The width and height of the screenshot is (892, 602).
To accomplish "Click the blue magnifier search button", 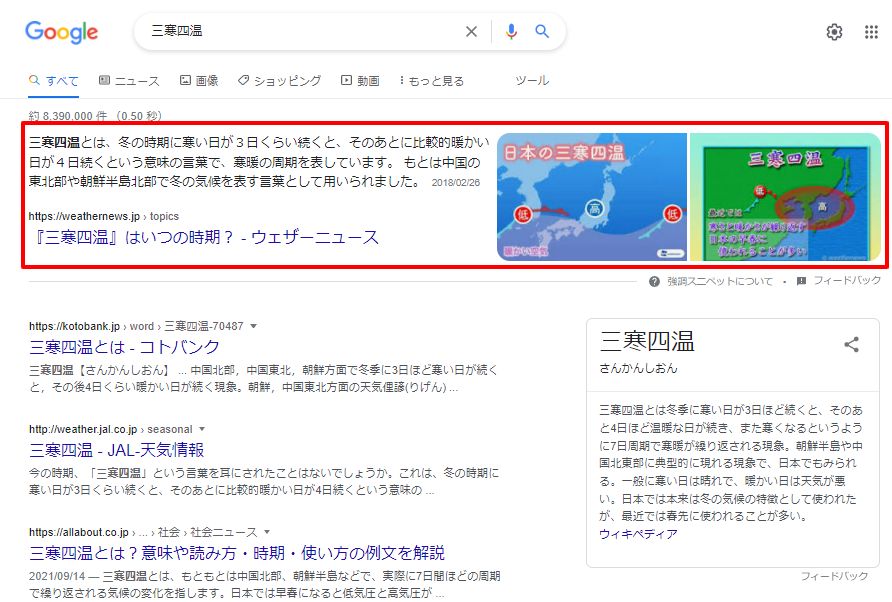I will tap(542, 32).
